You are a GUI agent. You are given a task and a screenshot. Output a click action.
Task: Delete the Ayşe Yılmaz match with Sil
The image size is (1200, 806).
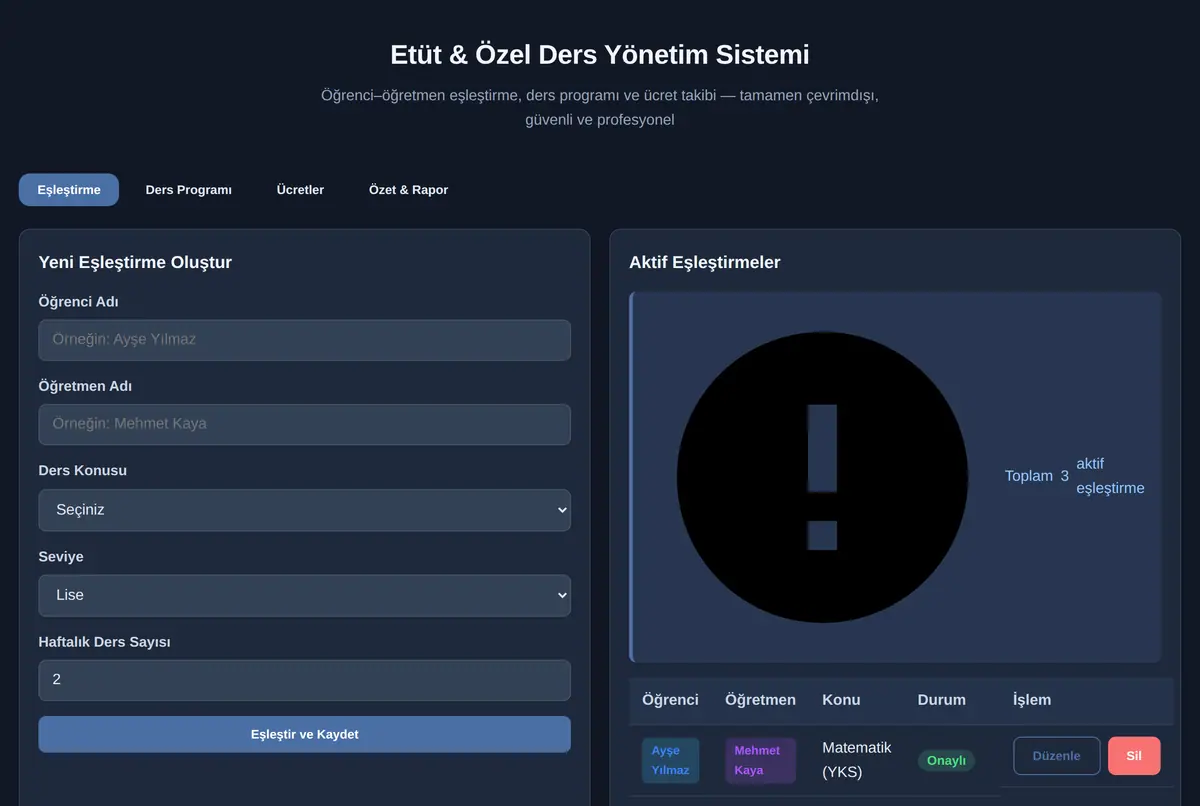click(x=1134, y=756)
